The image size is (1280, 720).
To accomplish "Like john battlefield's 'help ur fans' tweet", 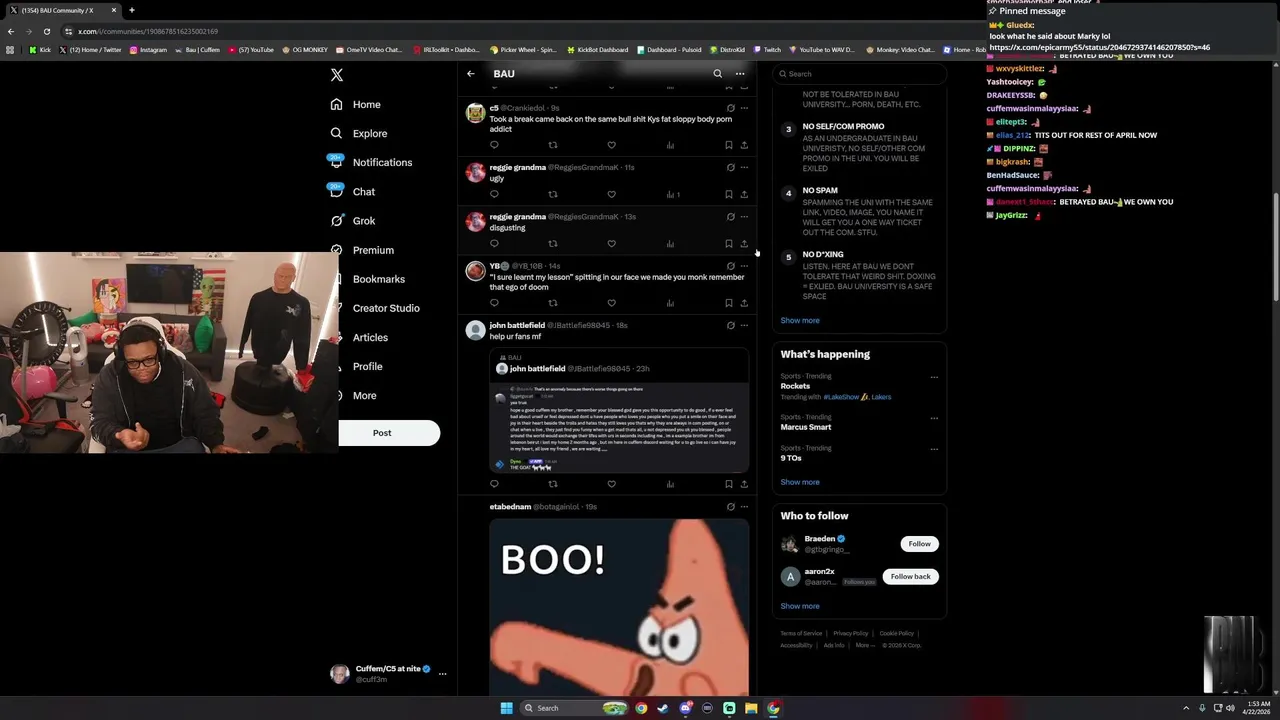I will point(611,484).
